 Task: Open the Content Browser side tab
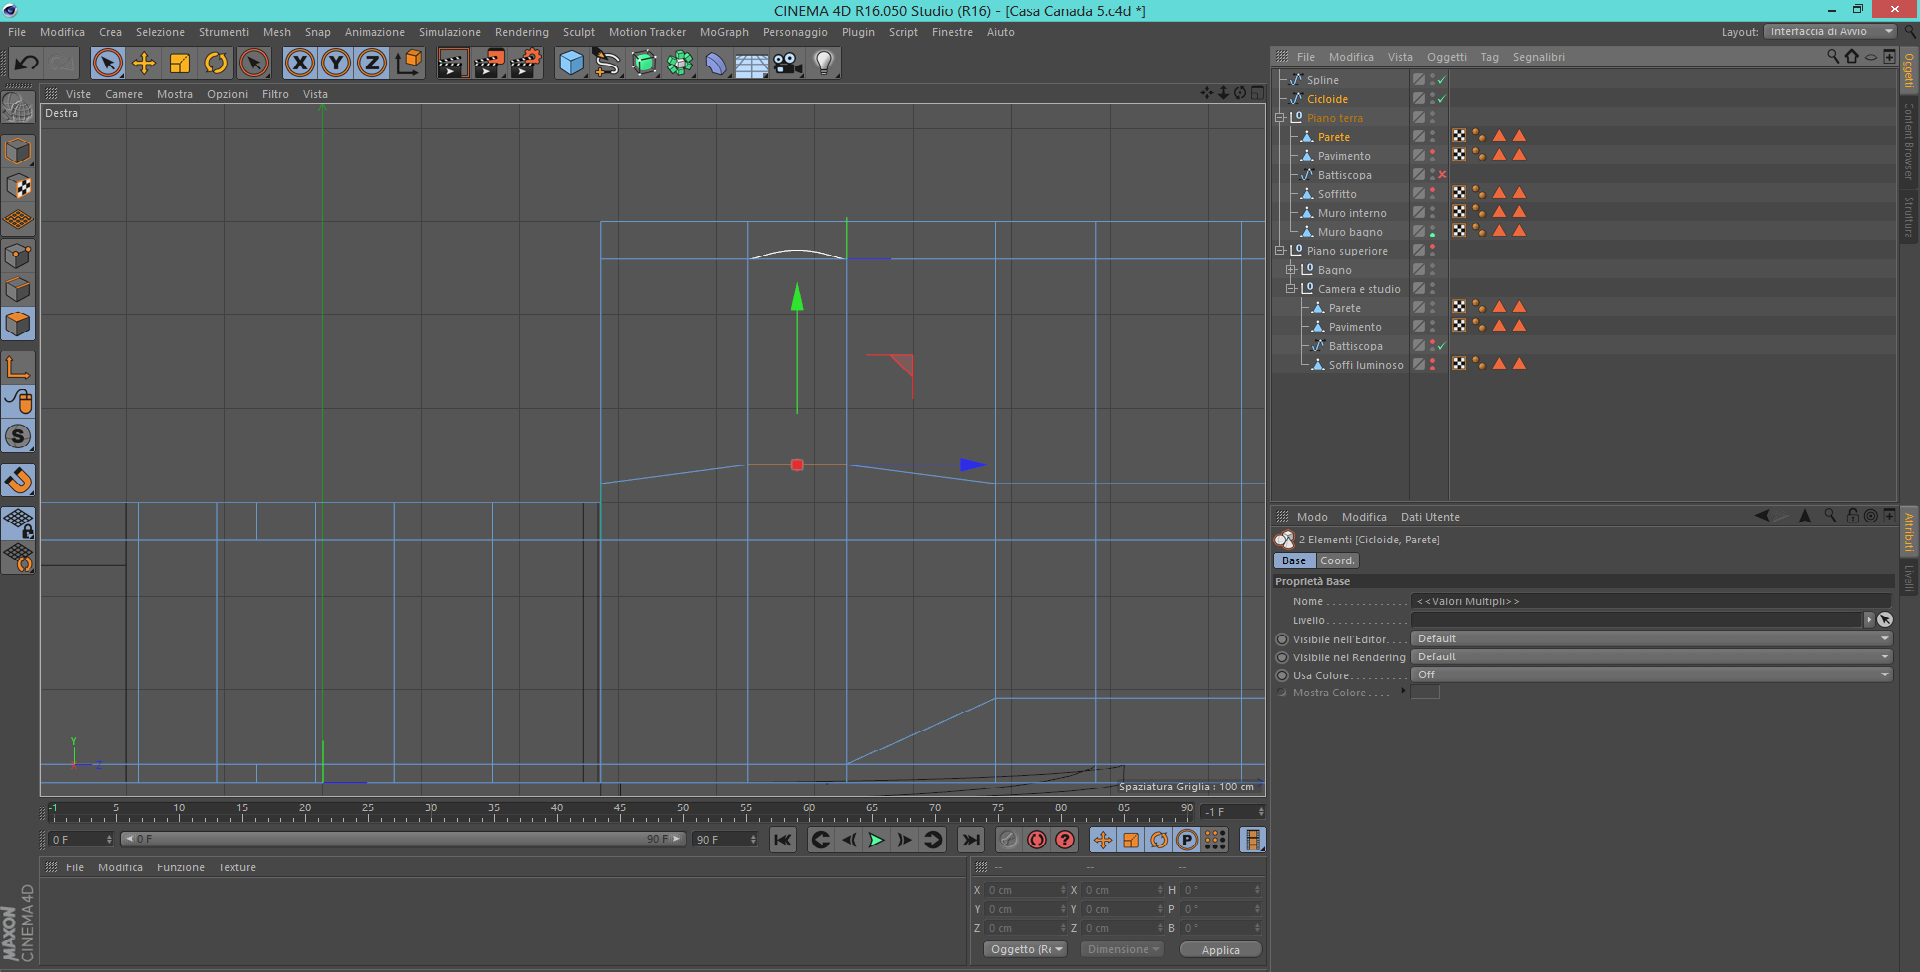point(1909,140)
